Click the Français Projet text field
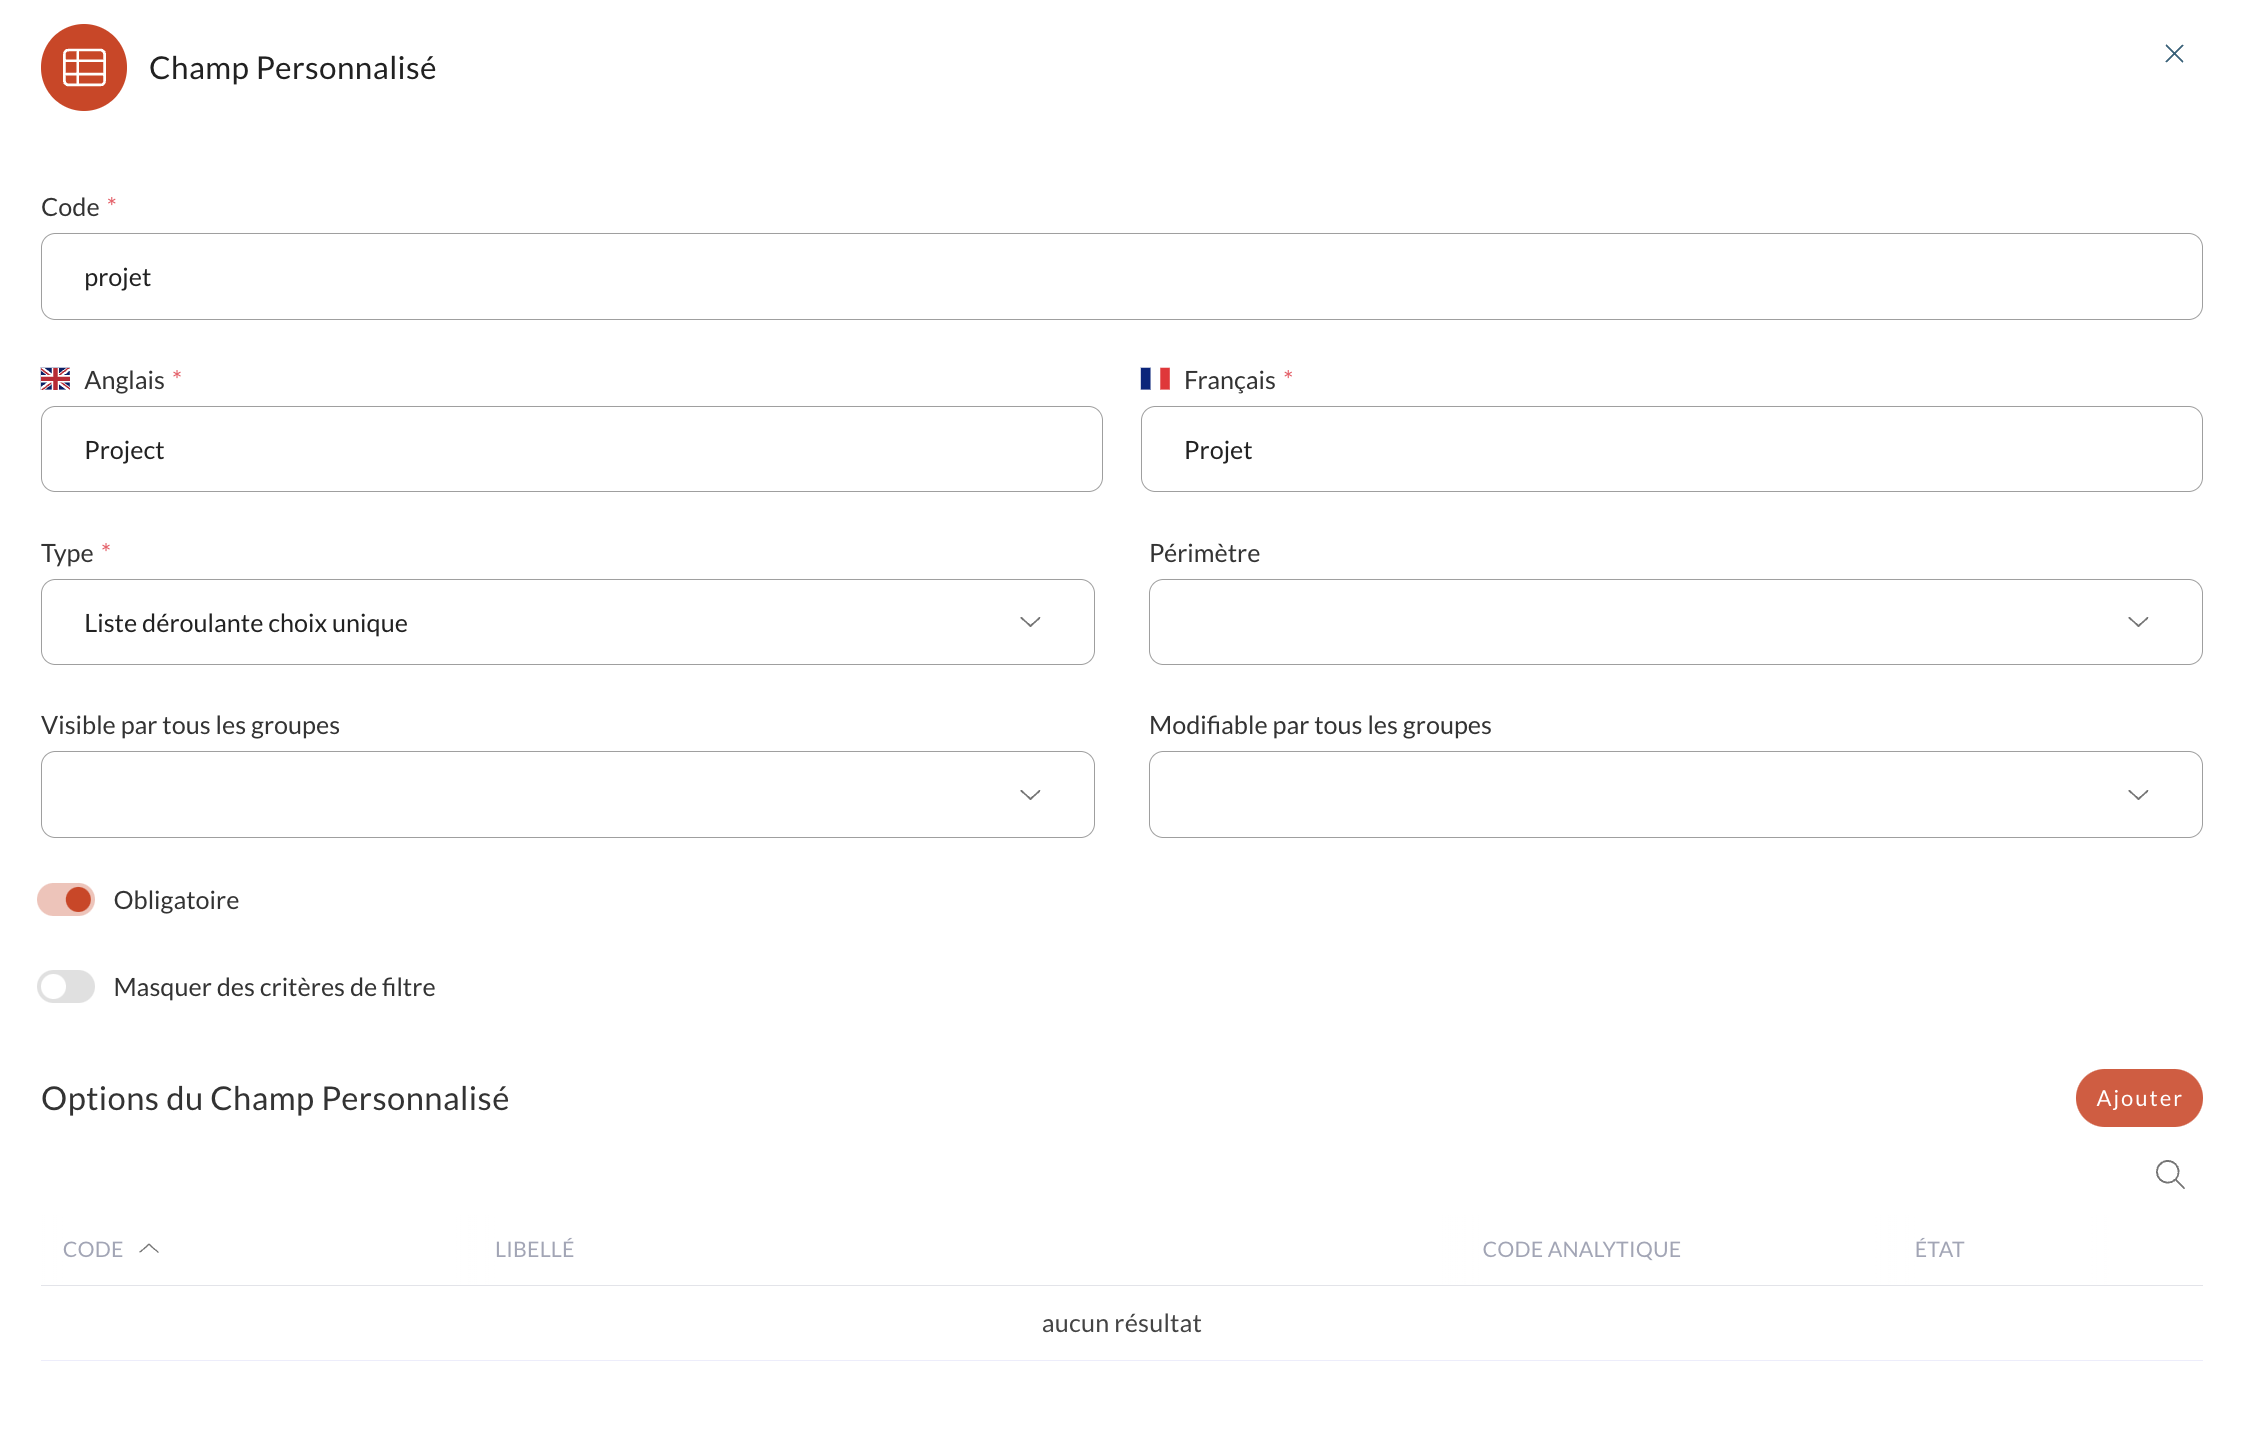Image resolution: width=2242 pixels, height=1436 pixels. [1672, 448]
